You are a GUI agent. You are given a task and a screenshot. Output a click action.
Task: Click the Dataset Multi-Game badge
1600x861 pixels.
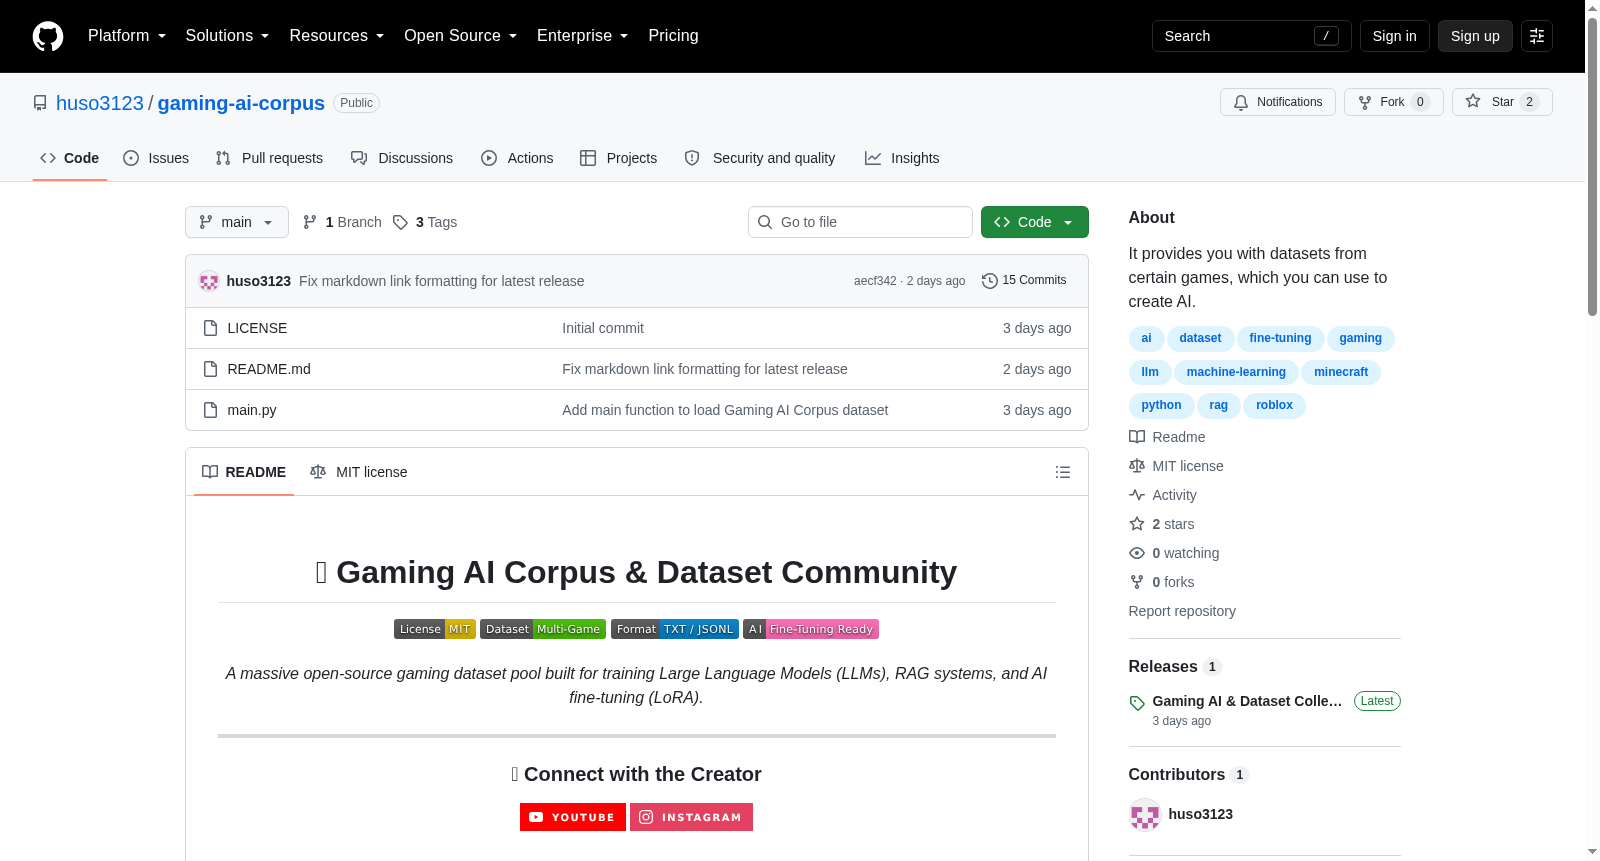(543, 629)
